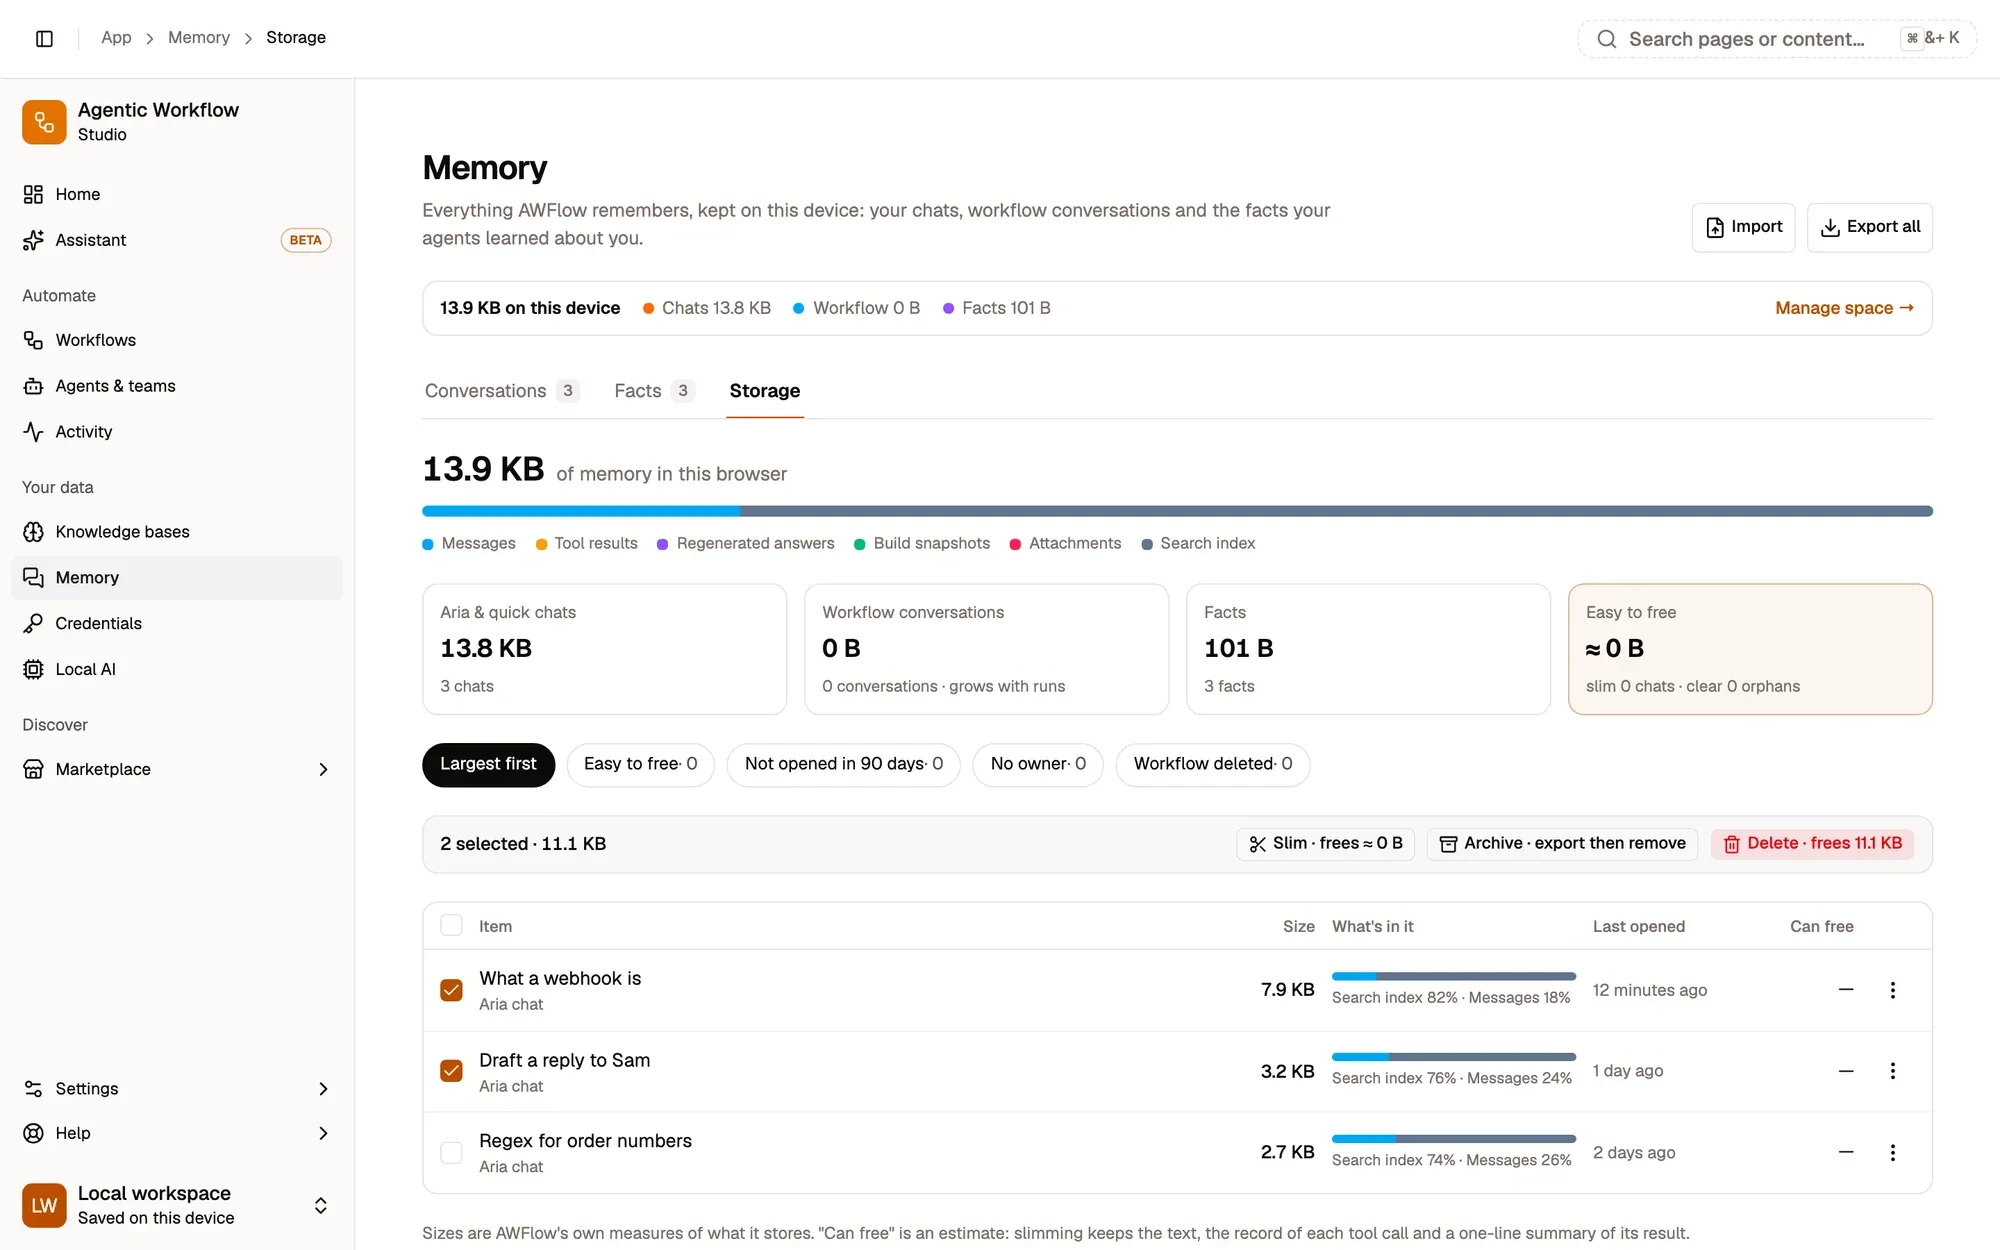The height and width of the screenshot is (1250, 2000).
Task: Click the Agentic Workflow Studio logo
Action: [x=44, y=122]
